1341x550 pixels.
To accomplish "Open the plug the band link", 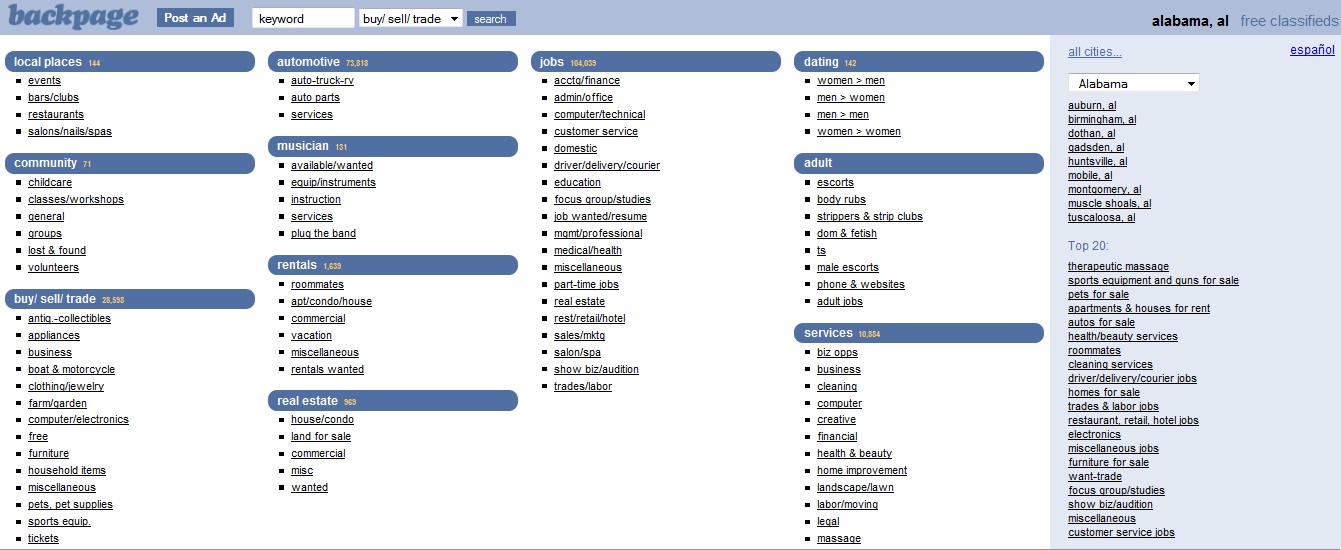I will (x=323, y=234).
